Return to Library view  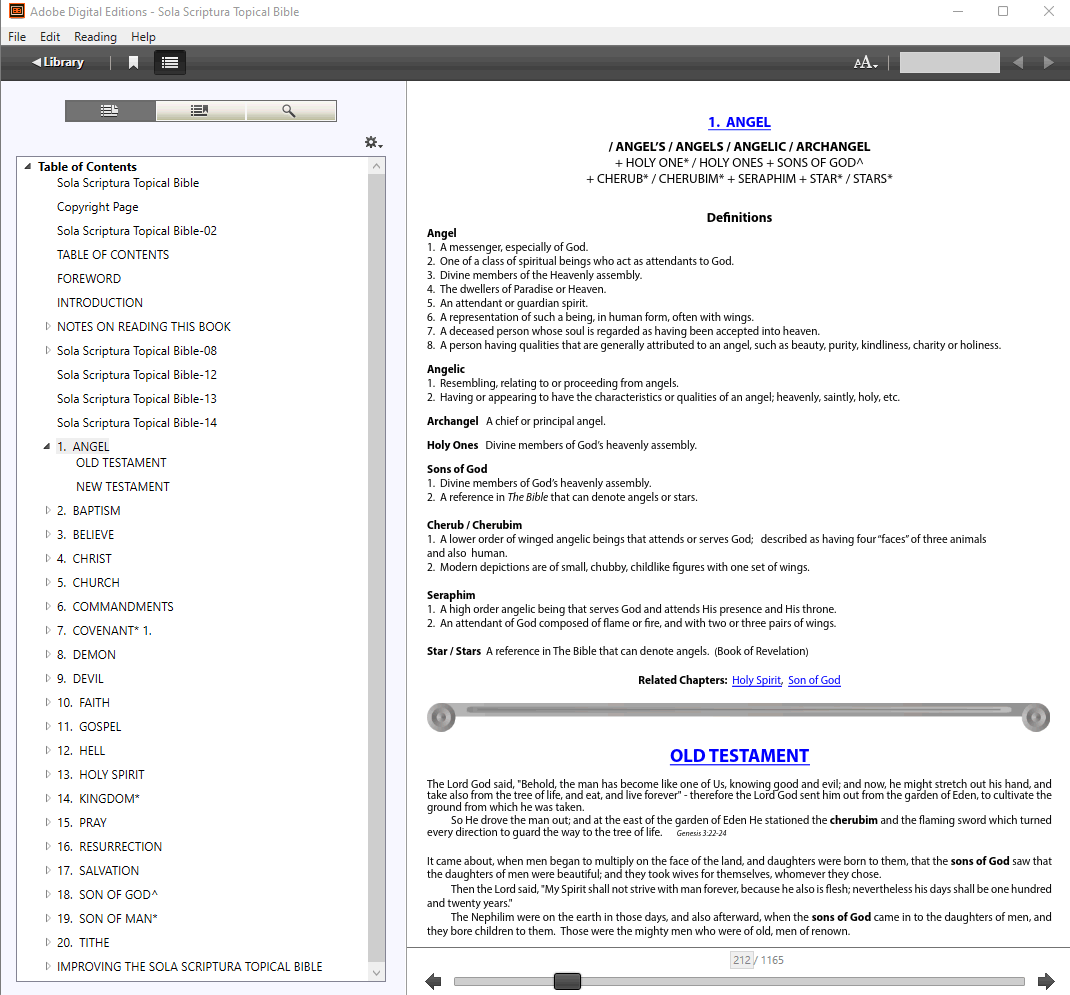pyautogui.click(x=57, y=62)
